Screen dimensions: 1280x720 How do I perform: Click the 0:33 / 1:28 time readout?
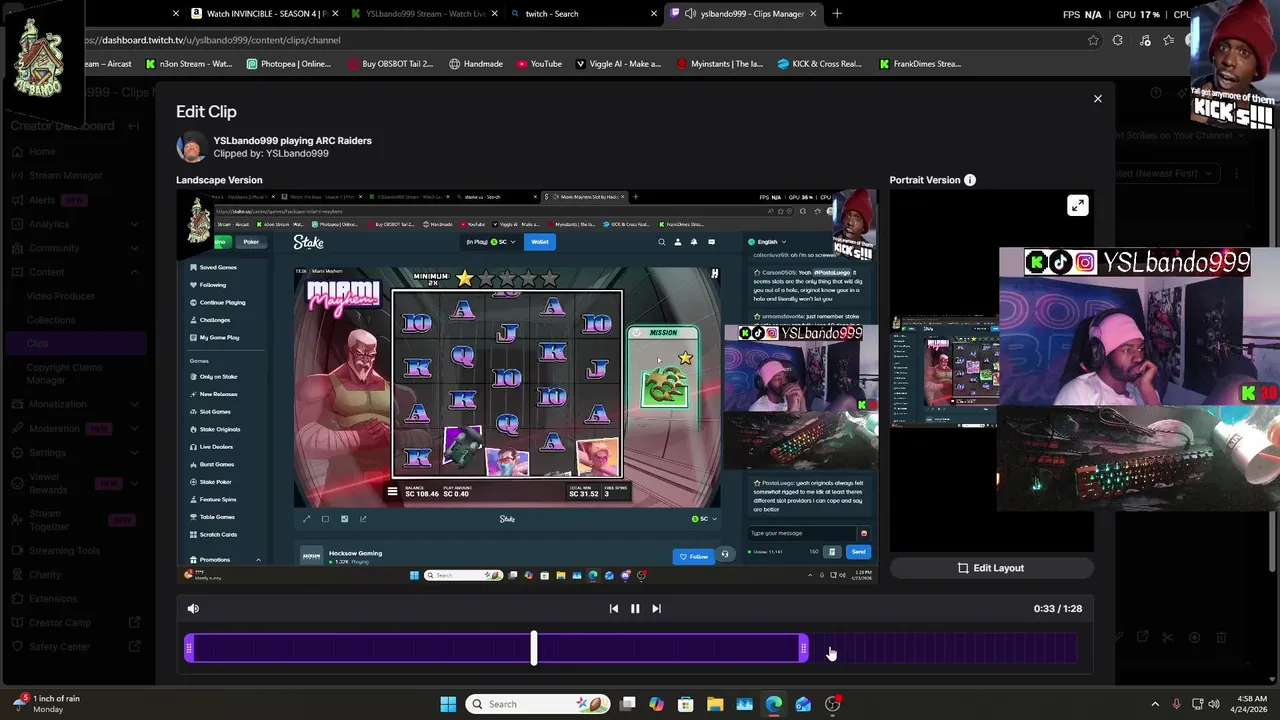click(1058, 608)
